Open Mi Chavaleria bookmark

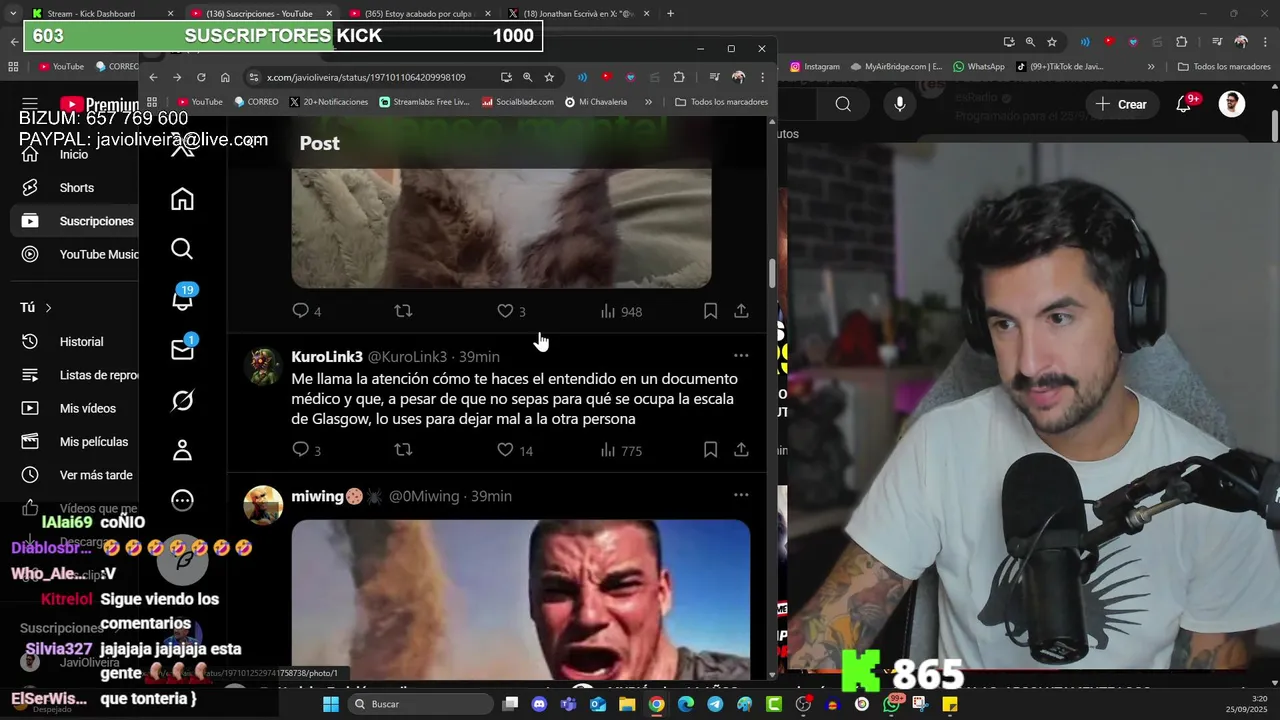coord(596,102)
